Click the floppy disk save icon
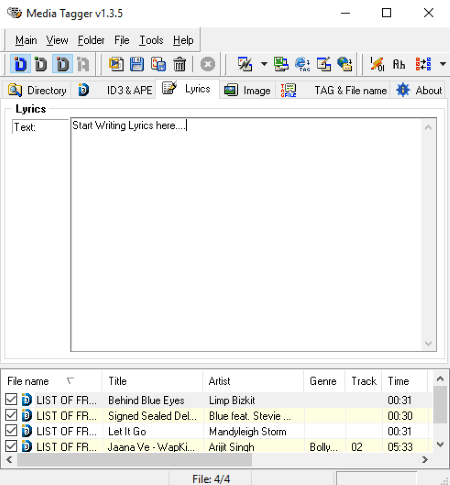The image size is (450, 485). [137, 64]
